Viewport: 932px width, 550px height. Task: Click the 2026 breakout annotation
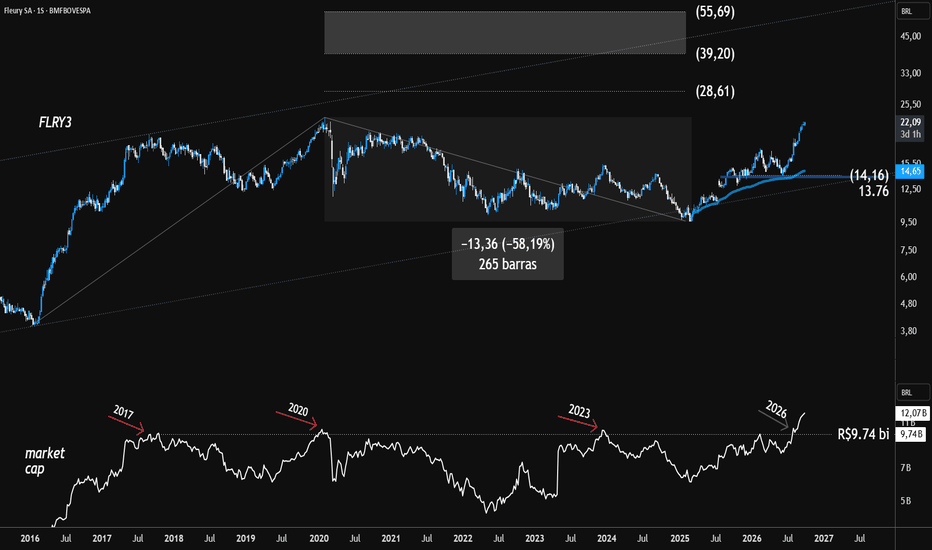tap(776, 408)
